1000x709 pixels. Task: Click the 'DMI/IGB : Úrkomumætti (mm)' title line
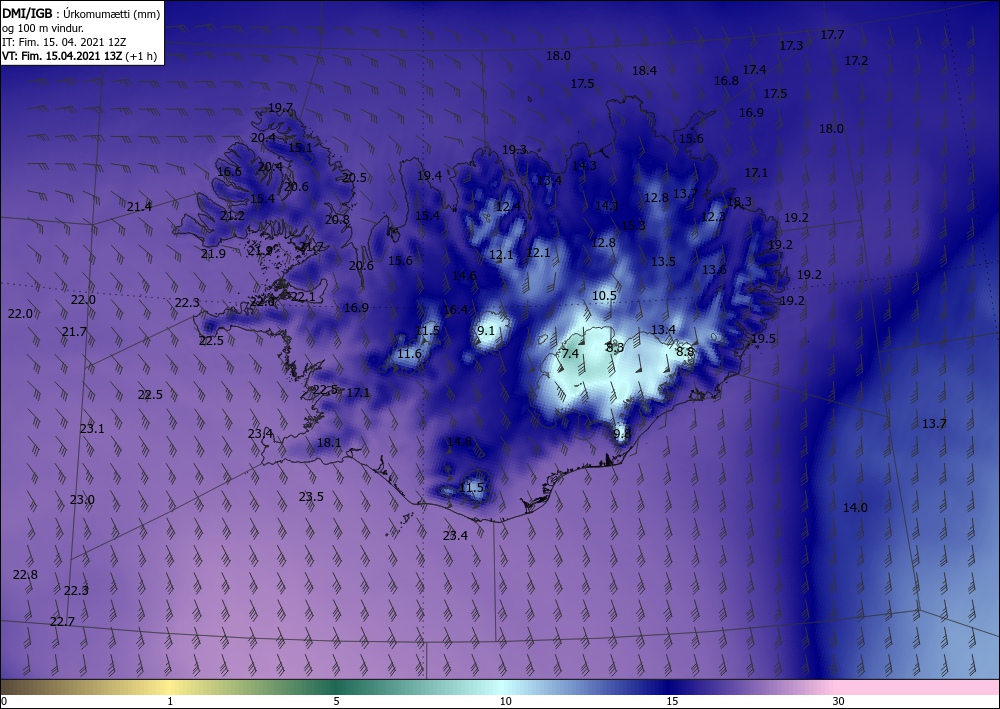(x=81, y=14)
